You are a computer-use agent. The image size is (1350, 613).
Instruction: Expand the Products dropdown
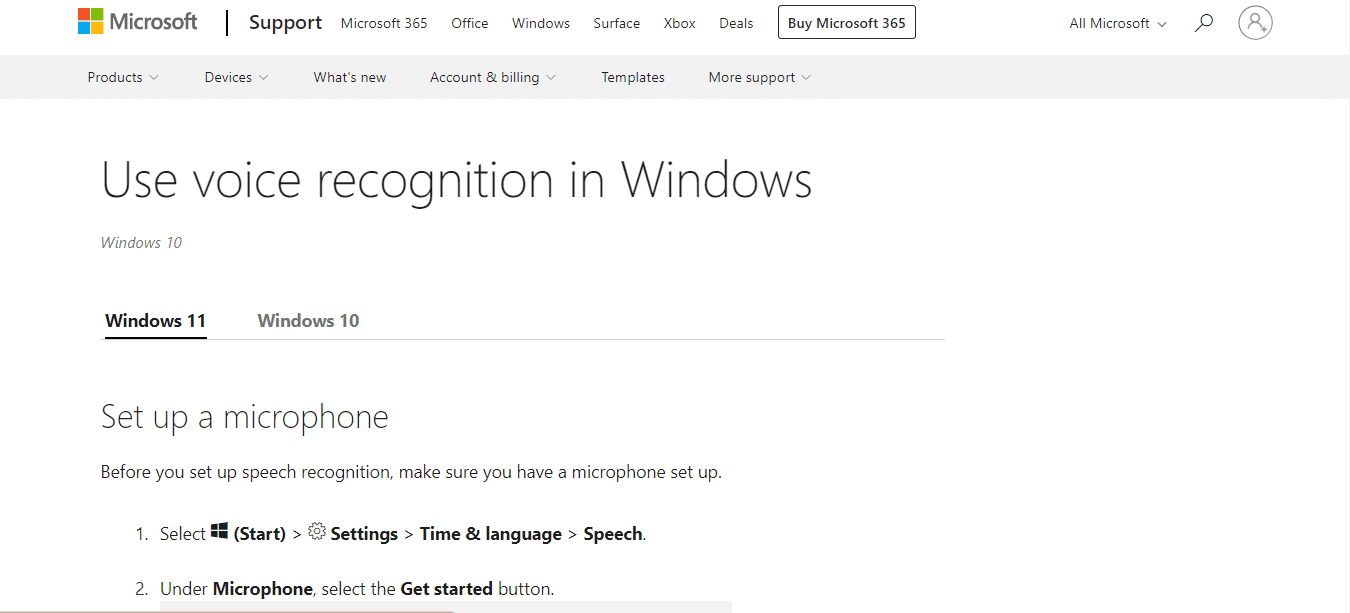pyautogui.click(x=121, y=76)
